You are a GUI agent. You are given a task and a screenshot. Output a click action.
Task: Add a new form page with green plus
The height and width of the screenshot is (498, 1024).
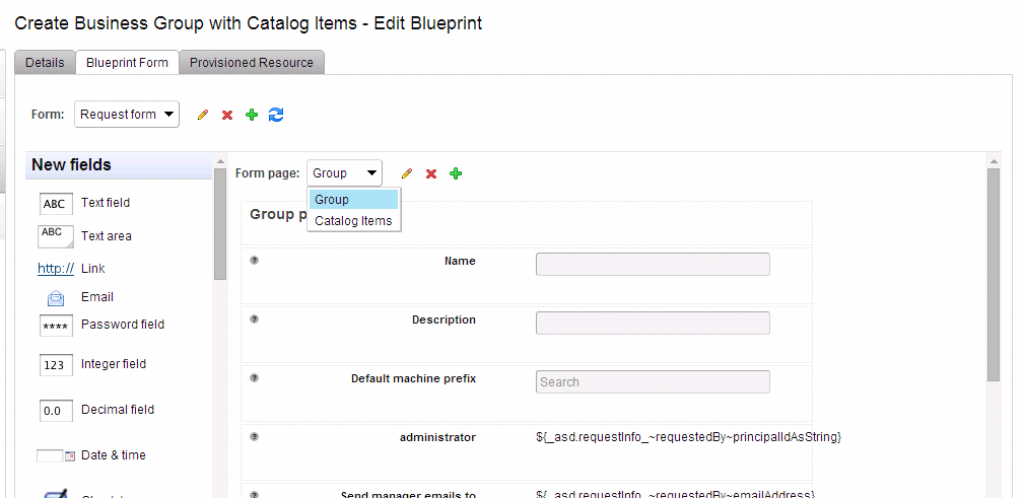point(456,174)
